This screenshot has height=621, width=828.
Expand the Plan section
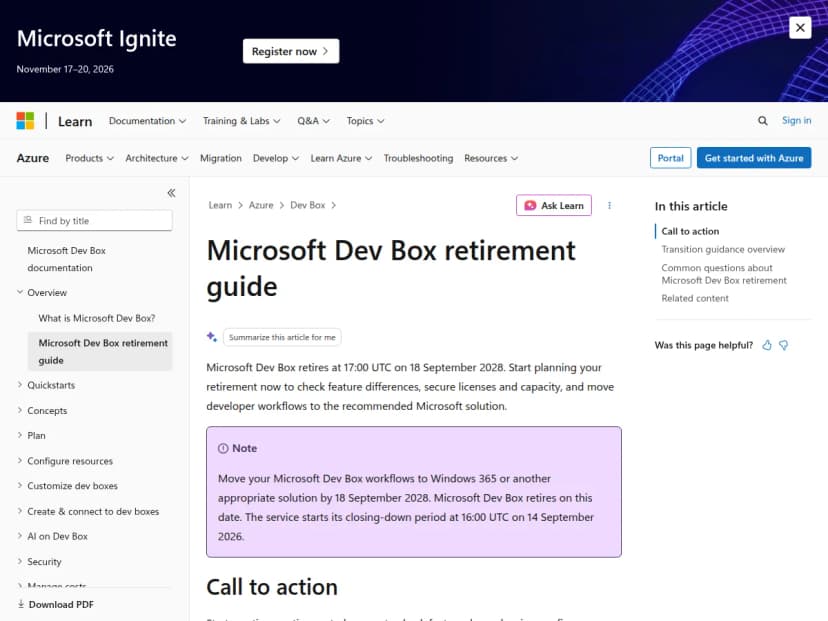tap(31, 436)
